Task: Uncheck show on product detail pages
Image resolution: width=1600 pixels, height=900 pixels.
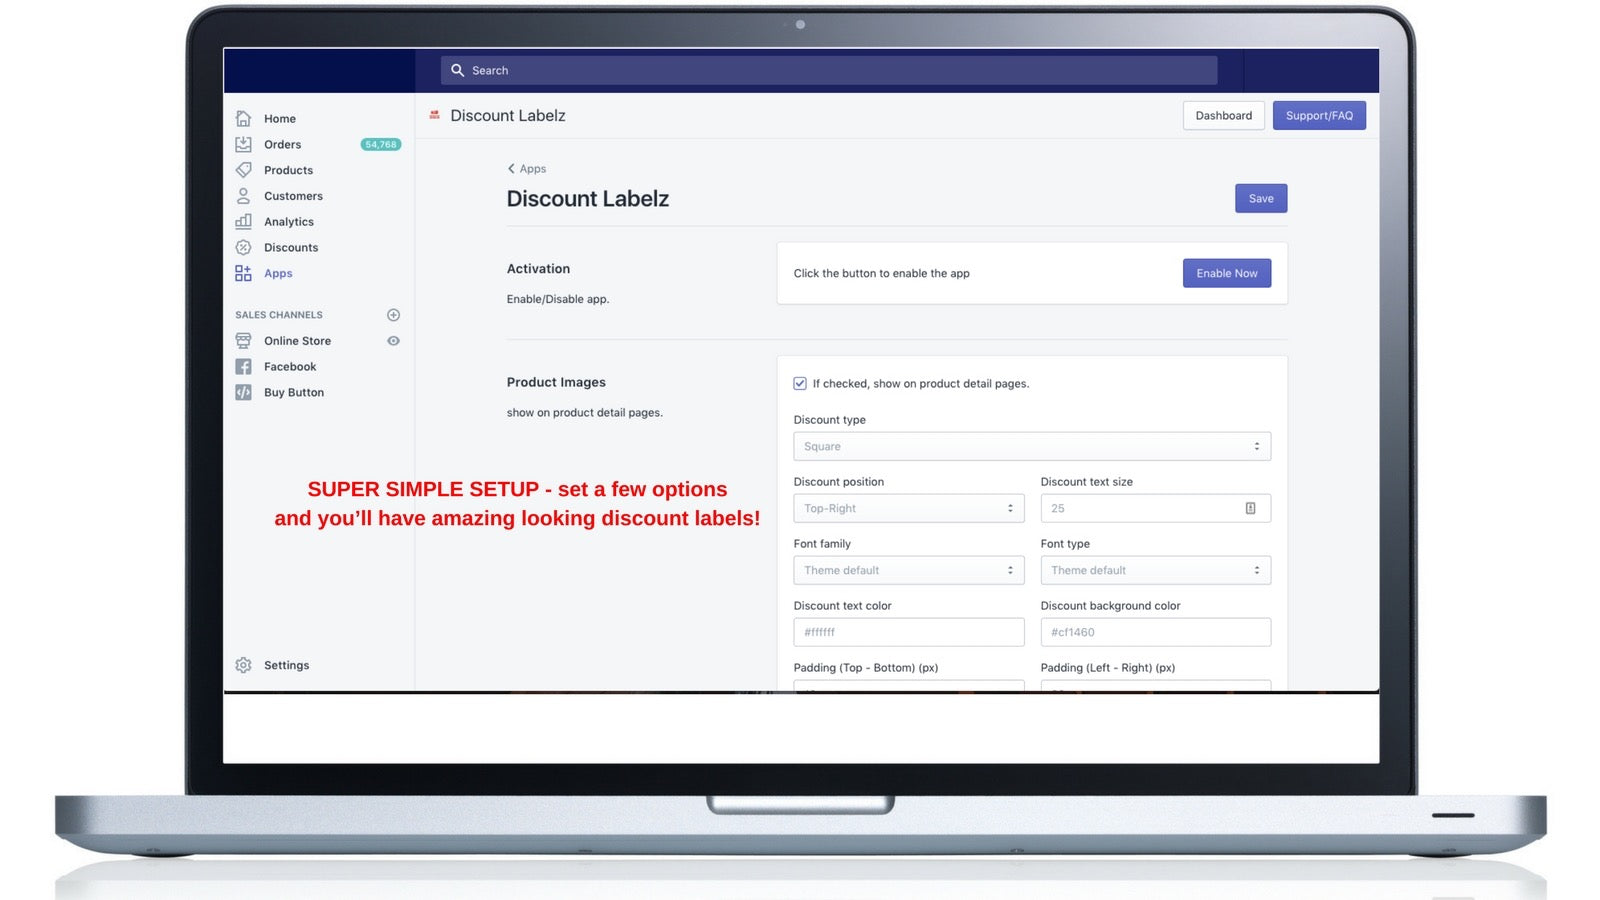Action: pos(800,383)
